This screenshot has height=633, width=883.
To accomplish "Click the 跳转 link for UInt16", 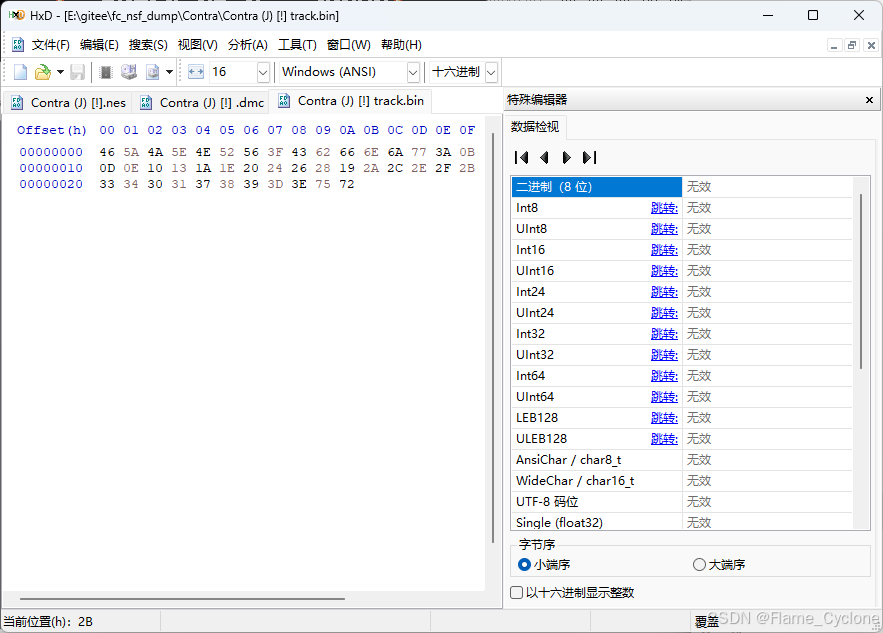I will pyautogui.click(x=664, y=271).
